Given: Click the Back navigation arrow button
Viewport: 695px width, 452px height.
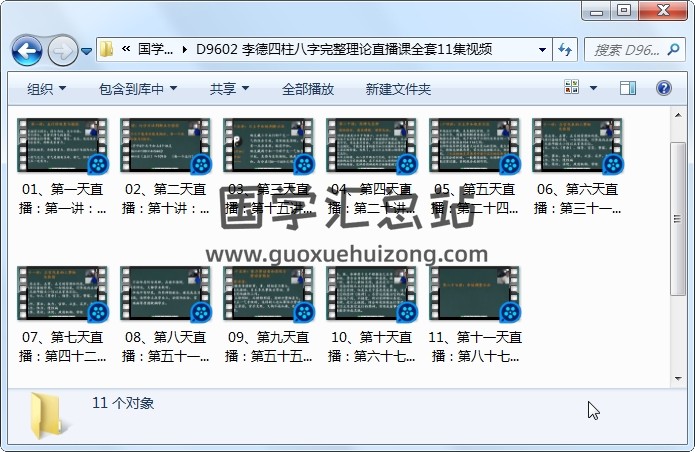Looking at the screenshot, I should [26, 49].
